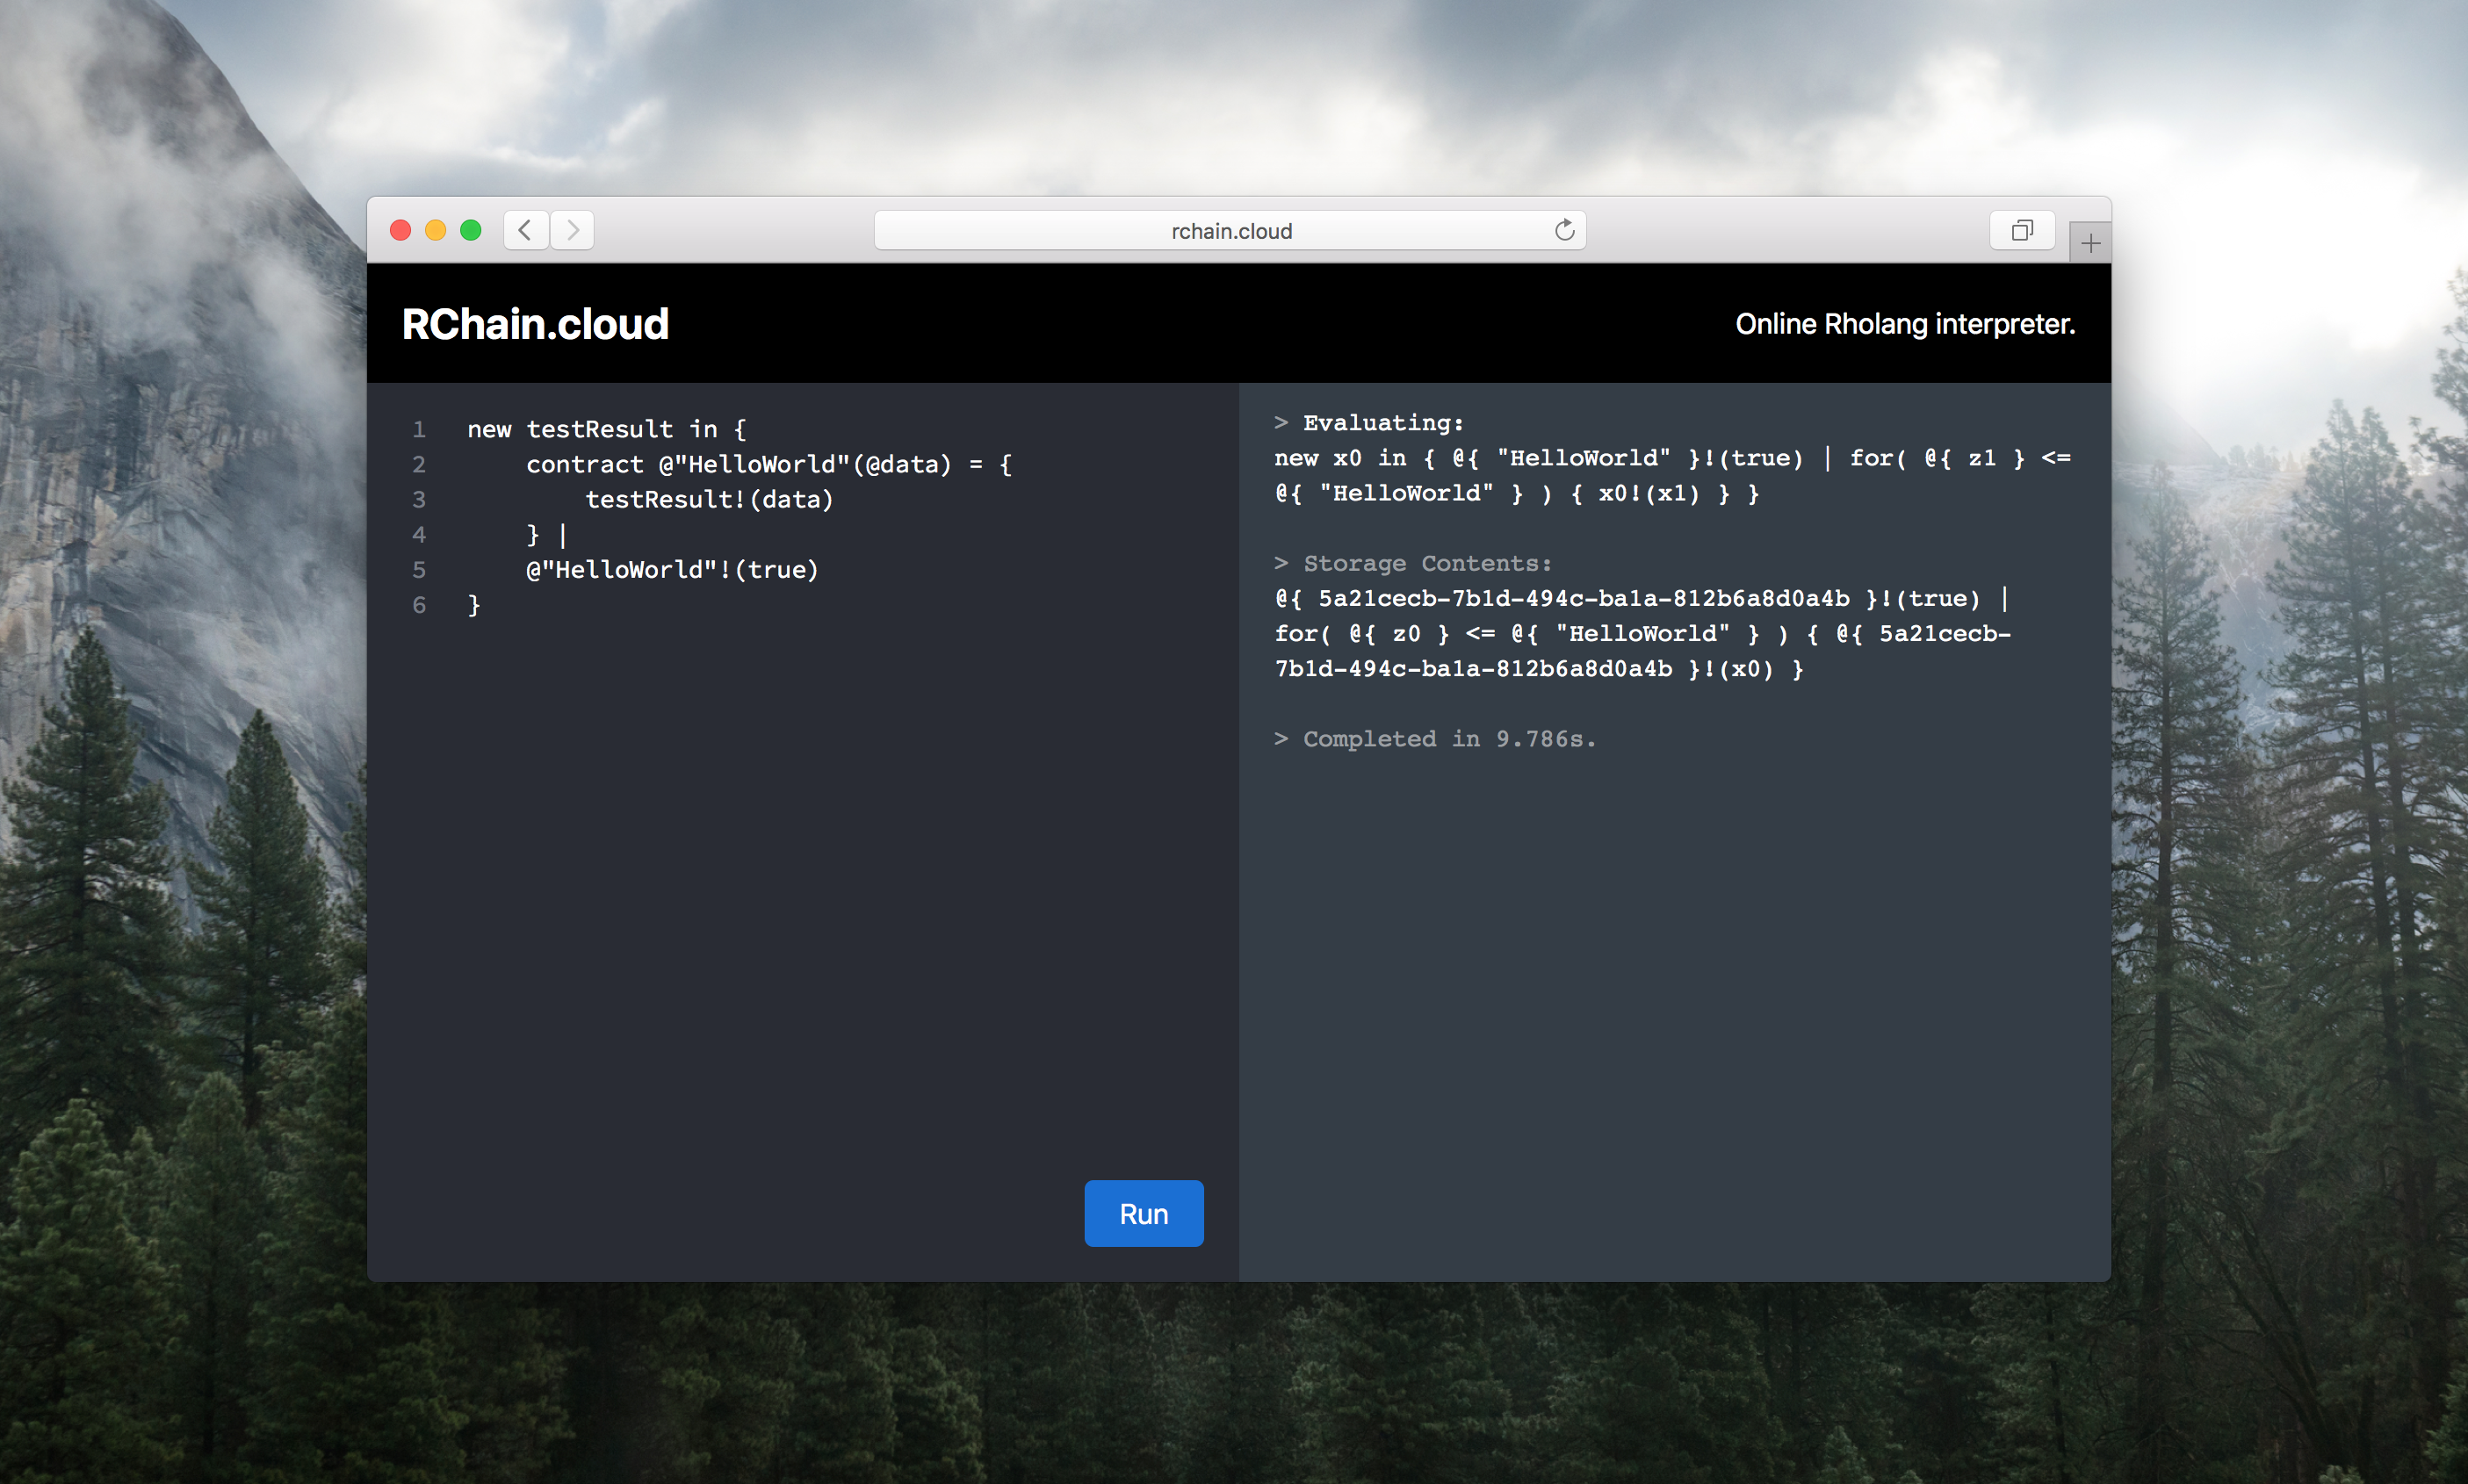Image resolution: width=2468 pixels, height=1484 pixels.
Task: Close the browser window (red dot)
Action: 400,231
